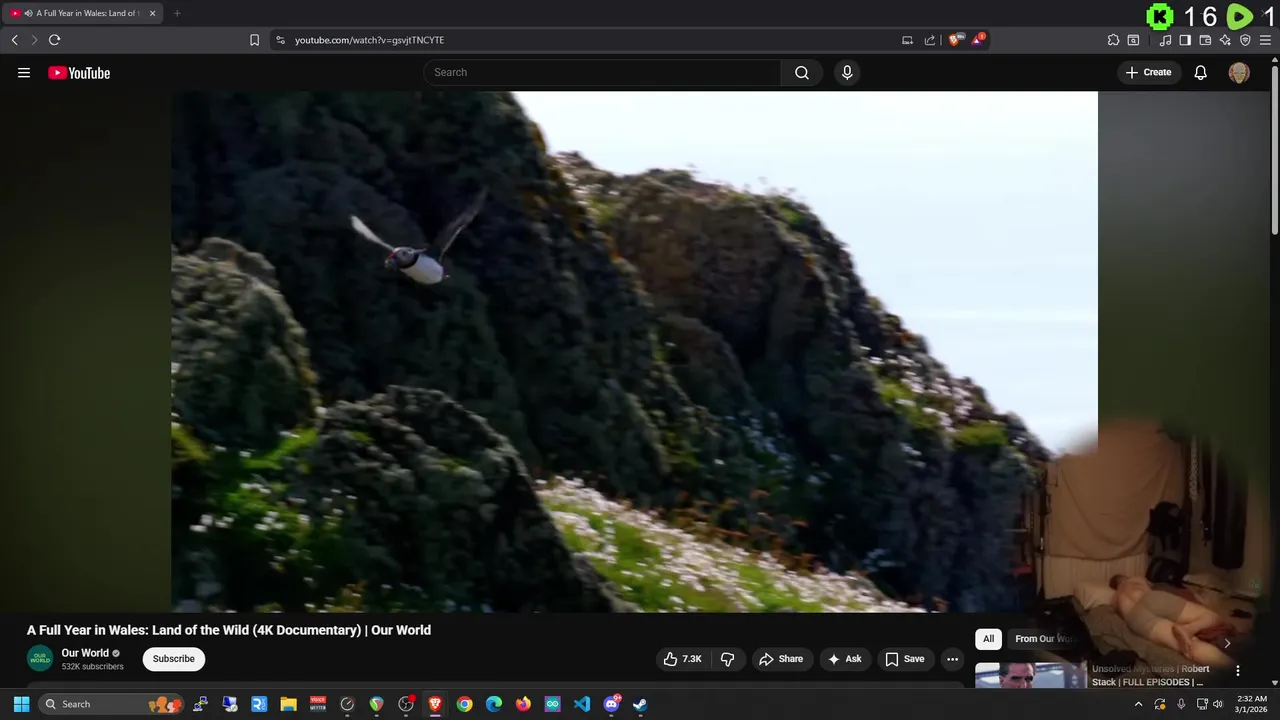Open site information icon in address bar
Screen dimensions: 1280x720
pos(280,40)
